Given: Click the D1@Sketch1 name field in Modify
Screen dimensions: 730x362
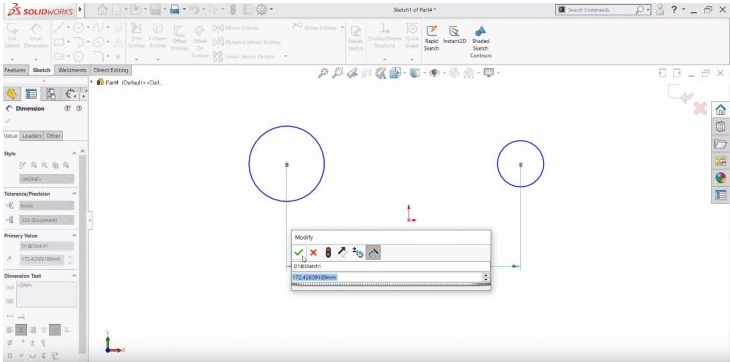Looking at the screenshot, I should tap(391, 266).
